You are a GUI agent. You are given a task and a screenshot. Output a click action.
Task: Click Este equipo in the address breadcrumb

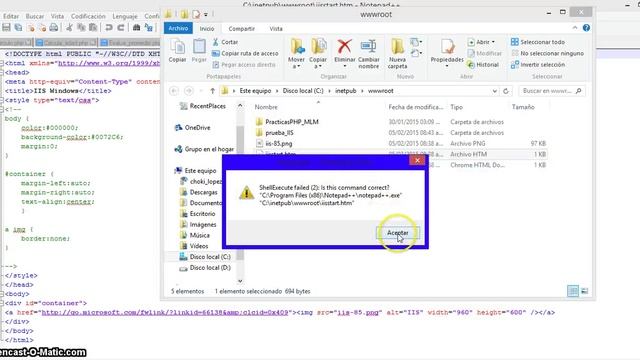[x=255, y=91]
